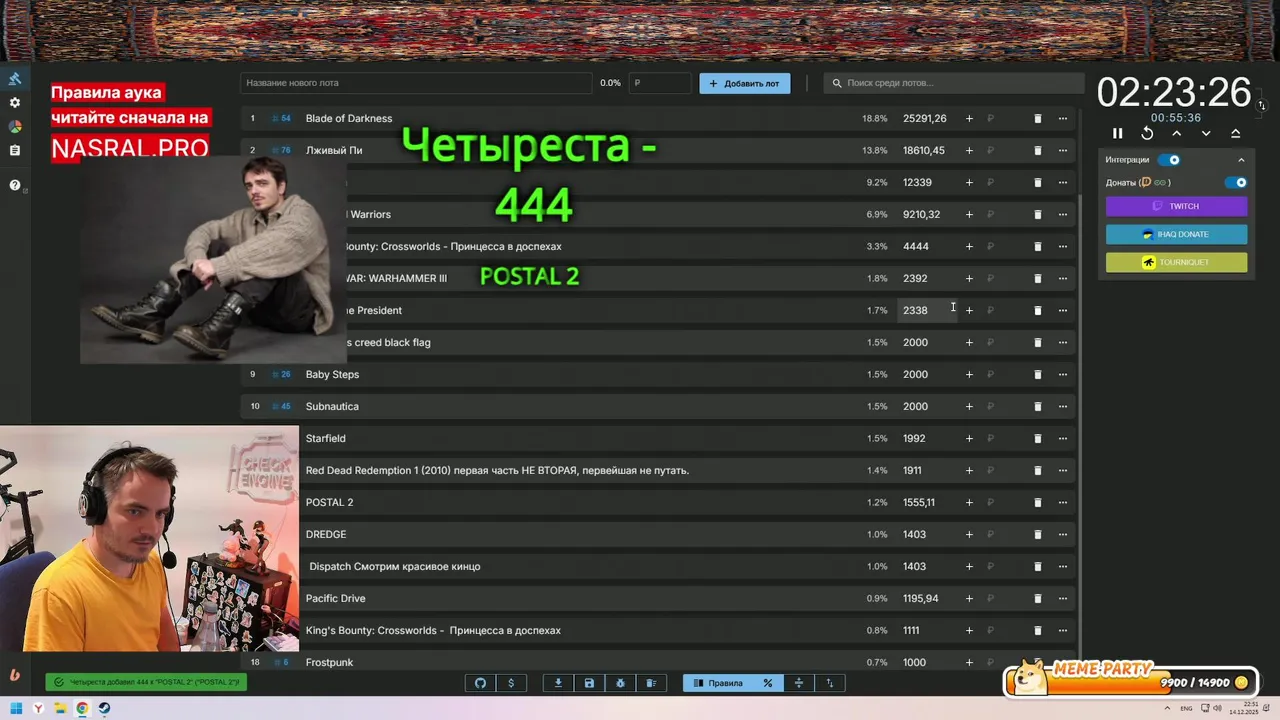Click the save floppy disk icon
Screen dimensions: 1280x720
589,683
